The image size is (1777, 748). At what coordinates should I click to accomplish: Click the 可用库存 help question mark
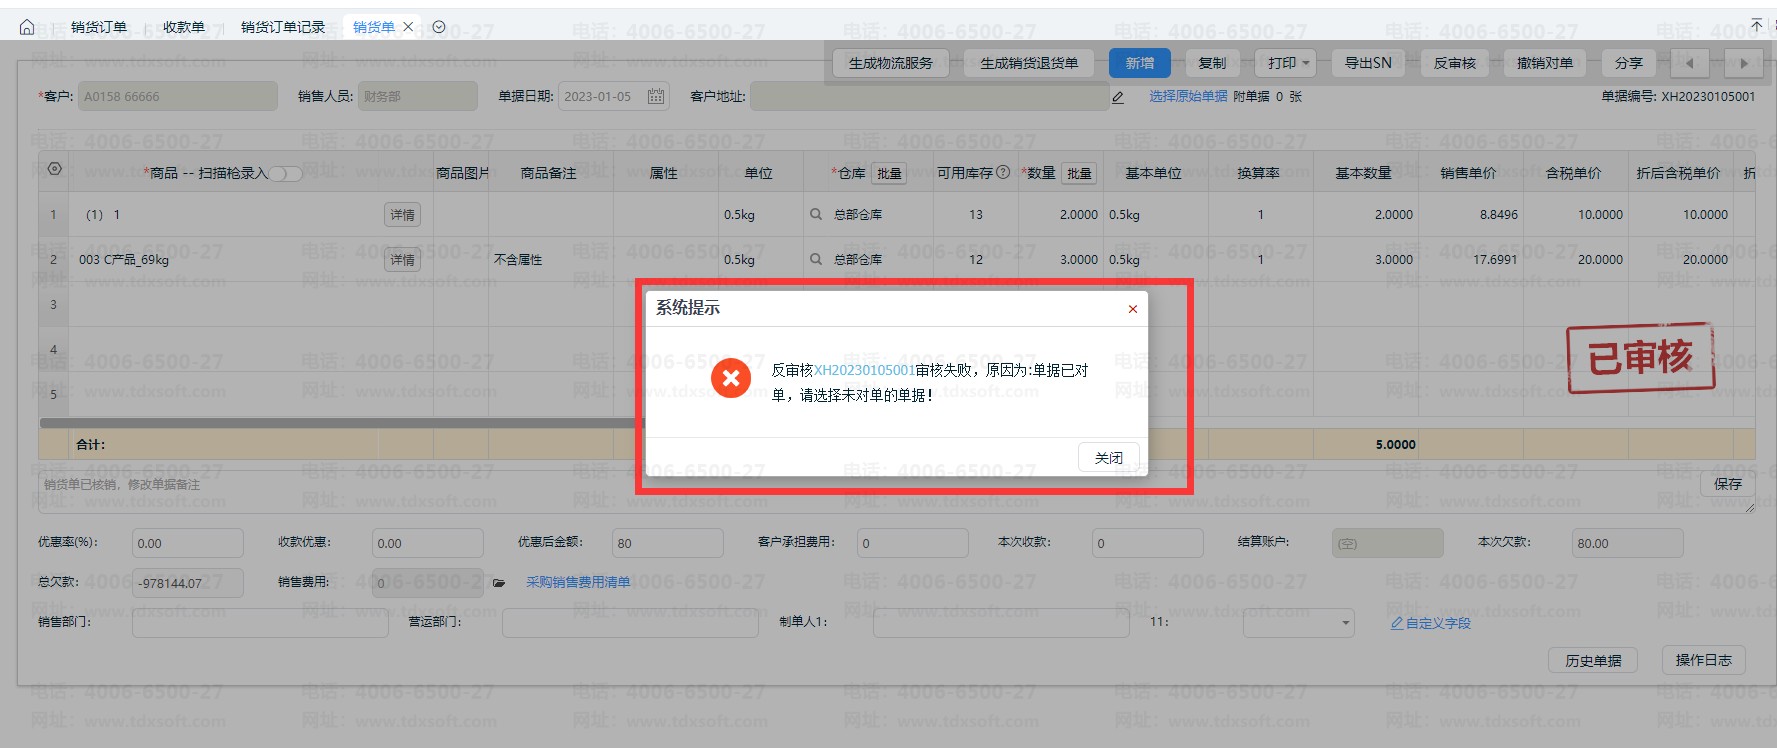click(1003, 172)
